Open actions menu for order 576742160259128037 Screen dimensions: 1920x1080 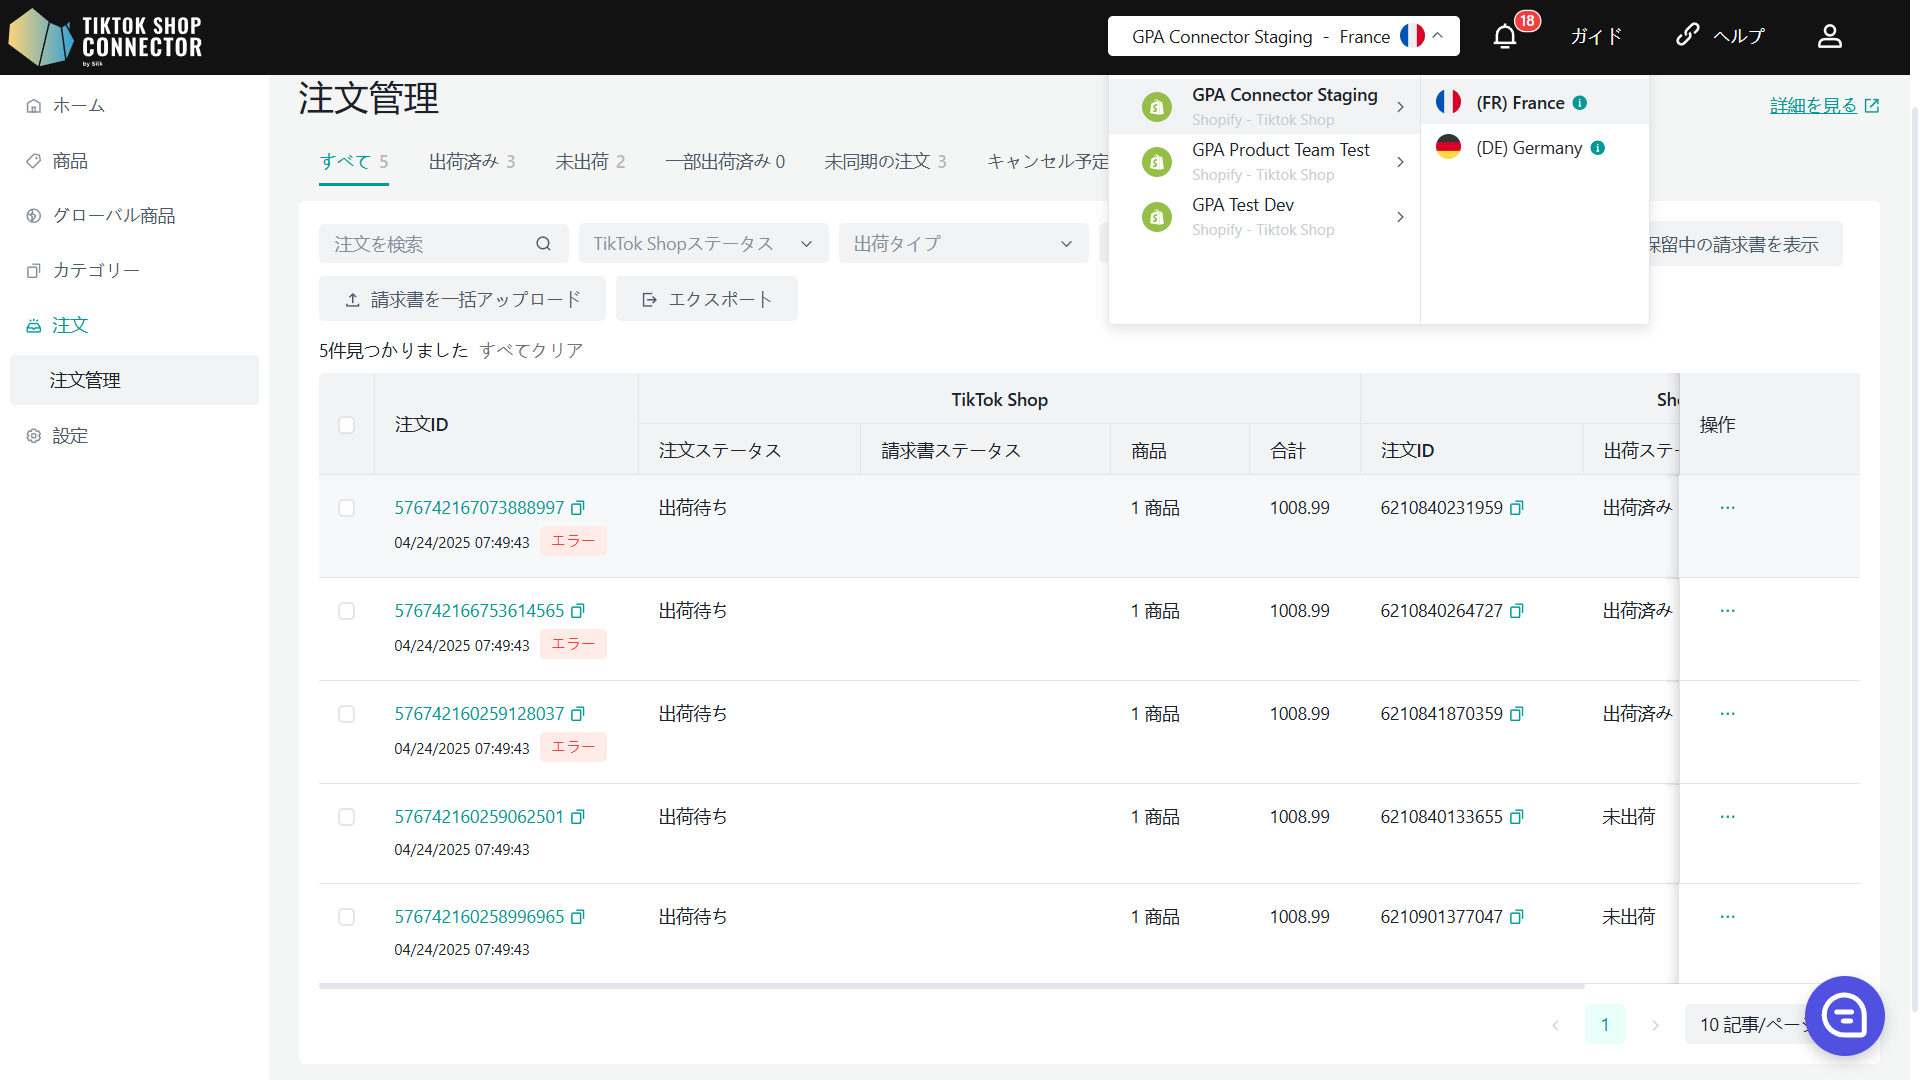[x=1727, y=714]
